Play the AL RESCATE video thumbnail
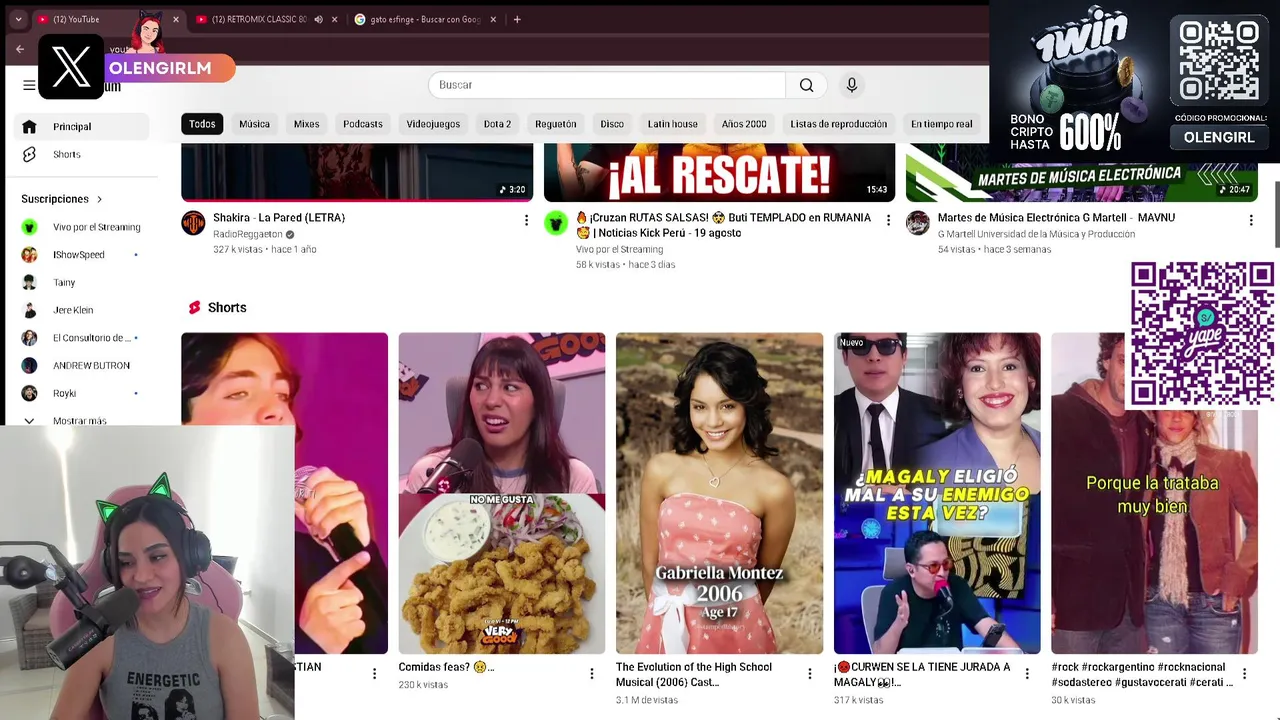Viewport: 1280px width, 720px height. (719, 172)
